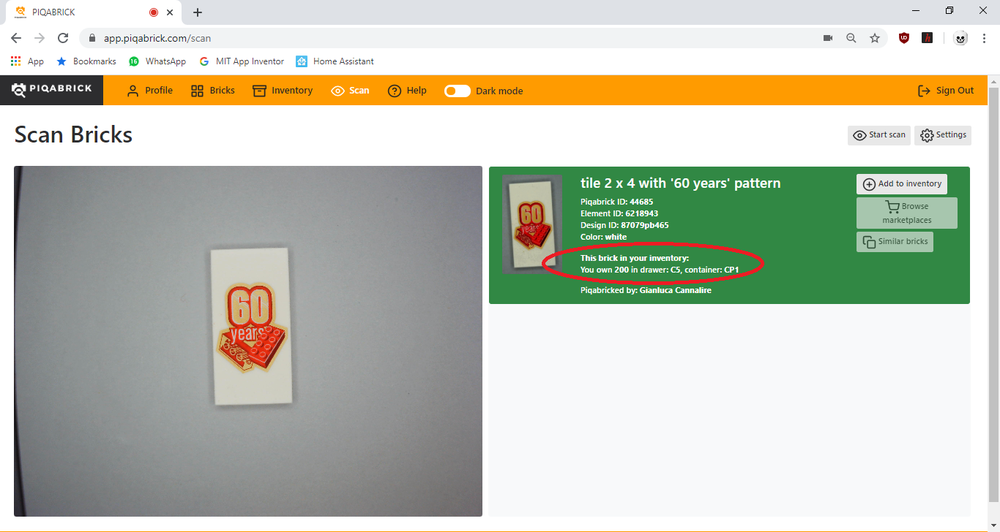The width and height of the screenshot is (1000, 532).
Task: Click Piqabricked by: Gianluca Cannalire text
Action: (x=645, y=290)
